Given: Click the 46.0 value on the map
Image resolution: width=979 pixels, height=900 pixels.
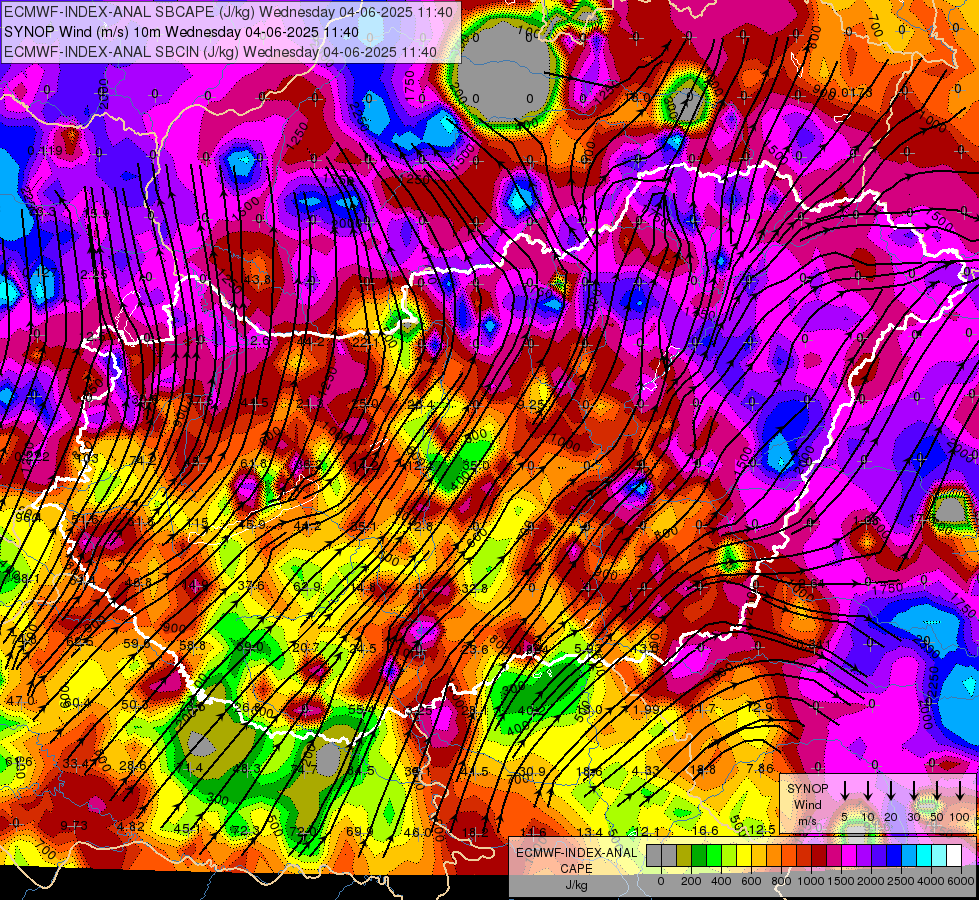Looking at the screenshot, I should click(x=418, y=833).
